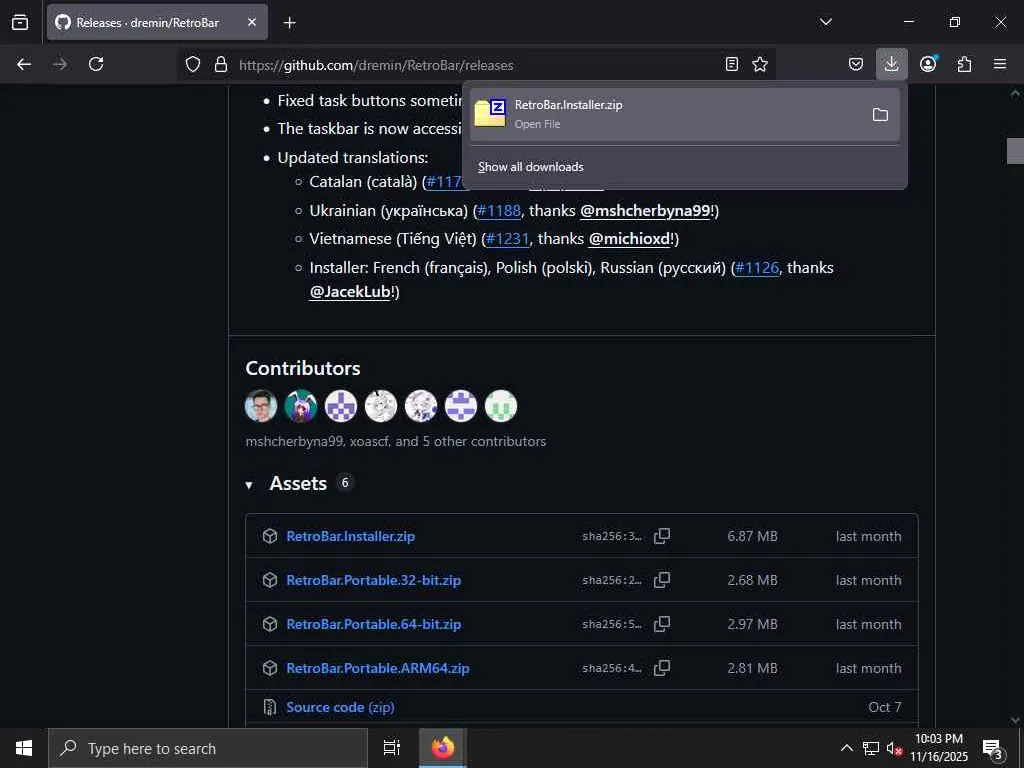Click the zip file icon beside Source code

pos(270,707)
